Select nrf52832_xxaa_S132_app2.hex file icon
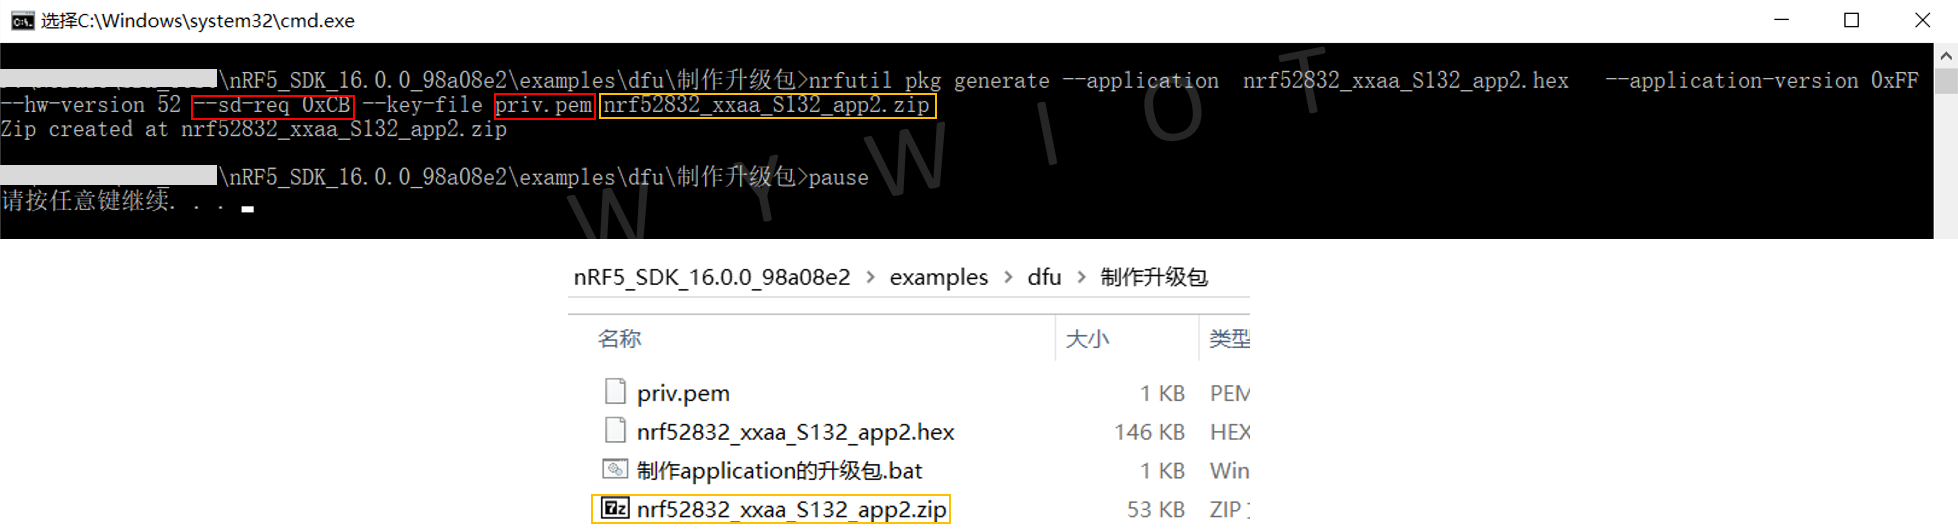Screen dimensions: 1958x531 (615, 430)
